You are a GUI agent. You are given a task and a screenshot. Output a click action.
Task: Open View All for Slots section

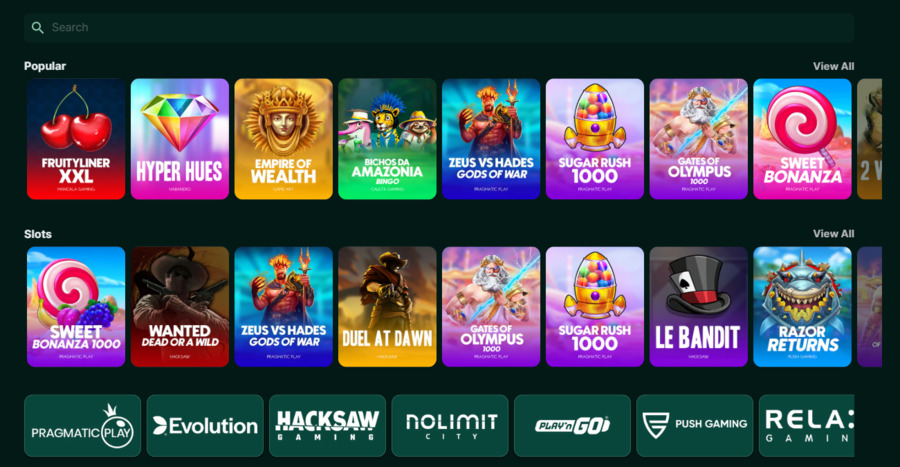[833, 234]
